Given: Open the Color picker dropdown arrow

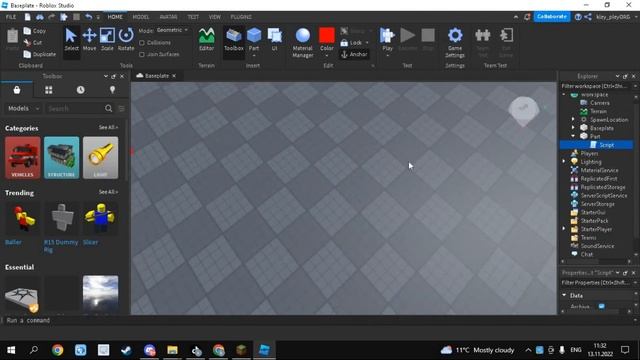Looking at the screenshot, I should click(327, 56).
